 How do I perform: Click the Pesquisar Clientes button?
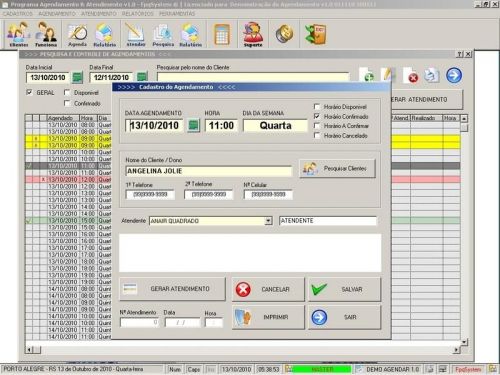(337, 169)
